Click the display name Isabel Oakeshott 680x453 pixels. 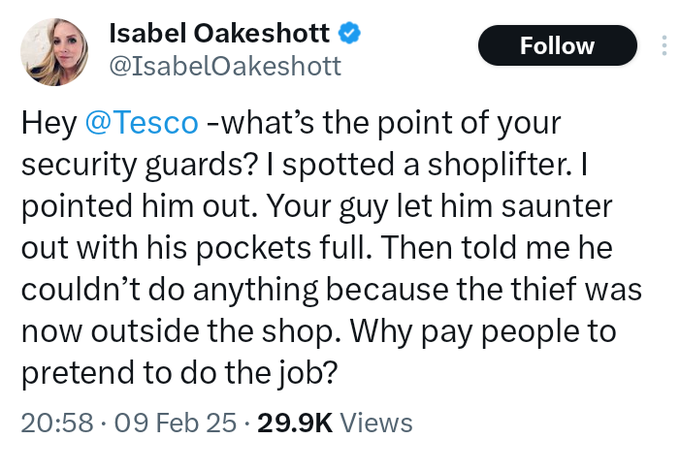[x=219, y=33]
